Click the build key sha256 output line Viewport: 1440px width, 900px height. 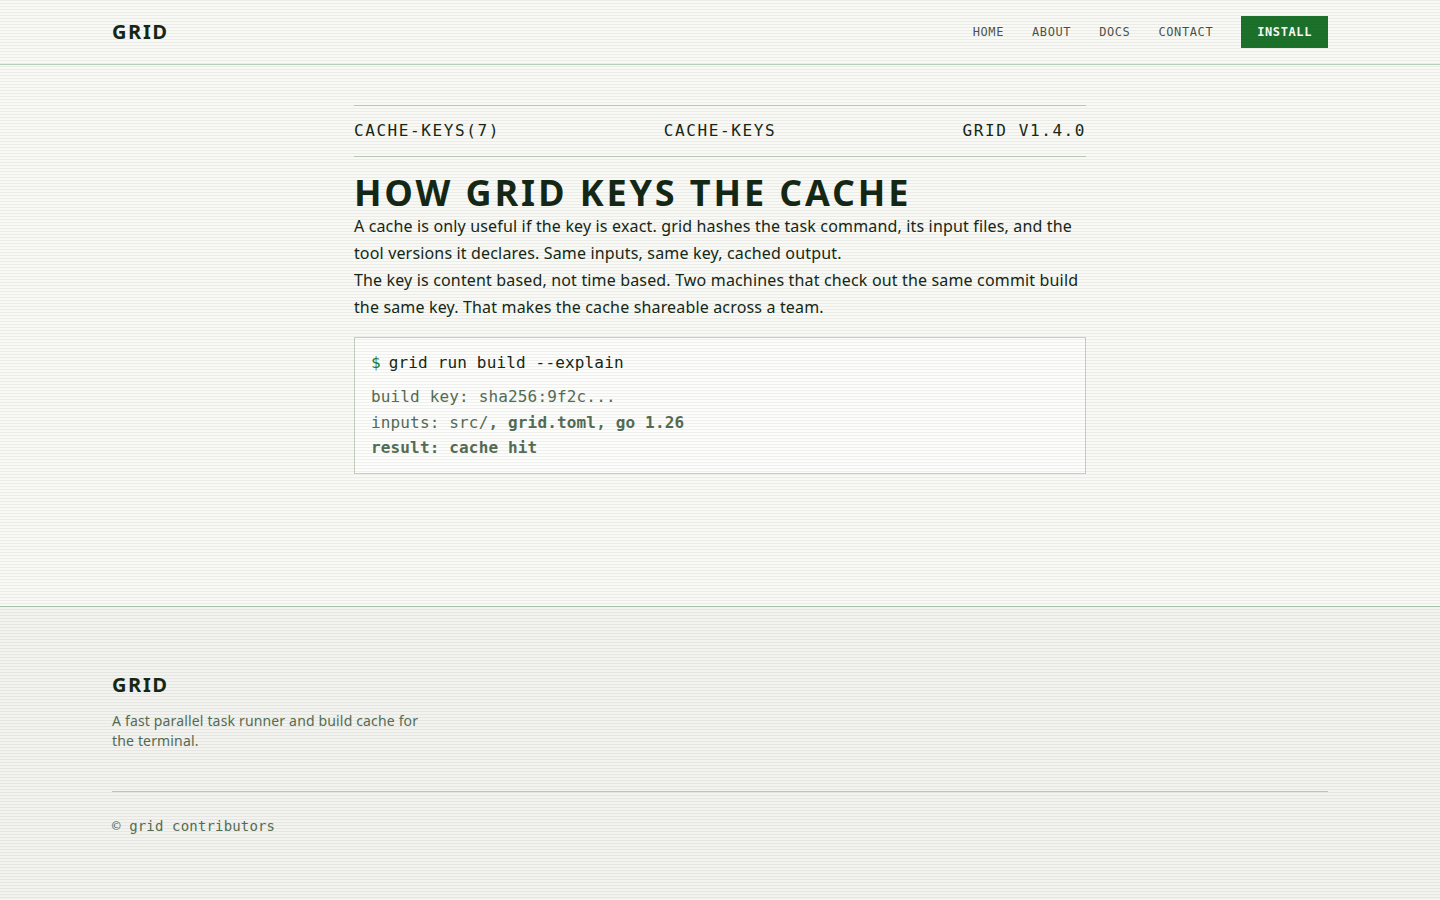[493, 397]
